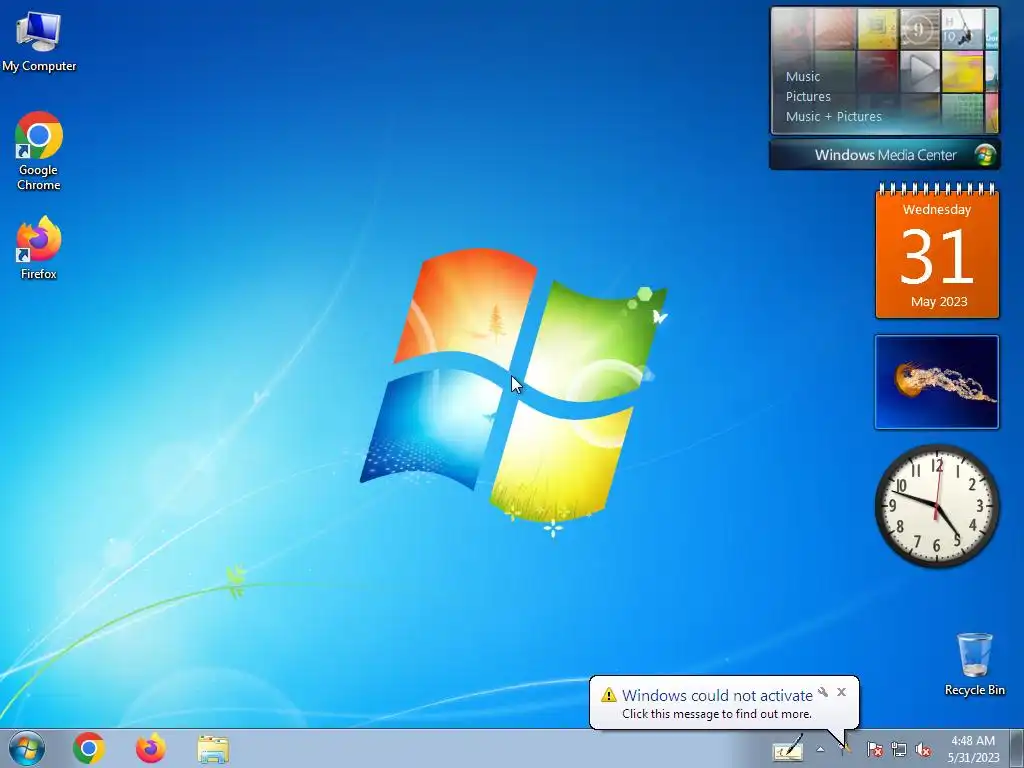Click the green Media Center logo icon

[984, 155]
